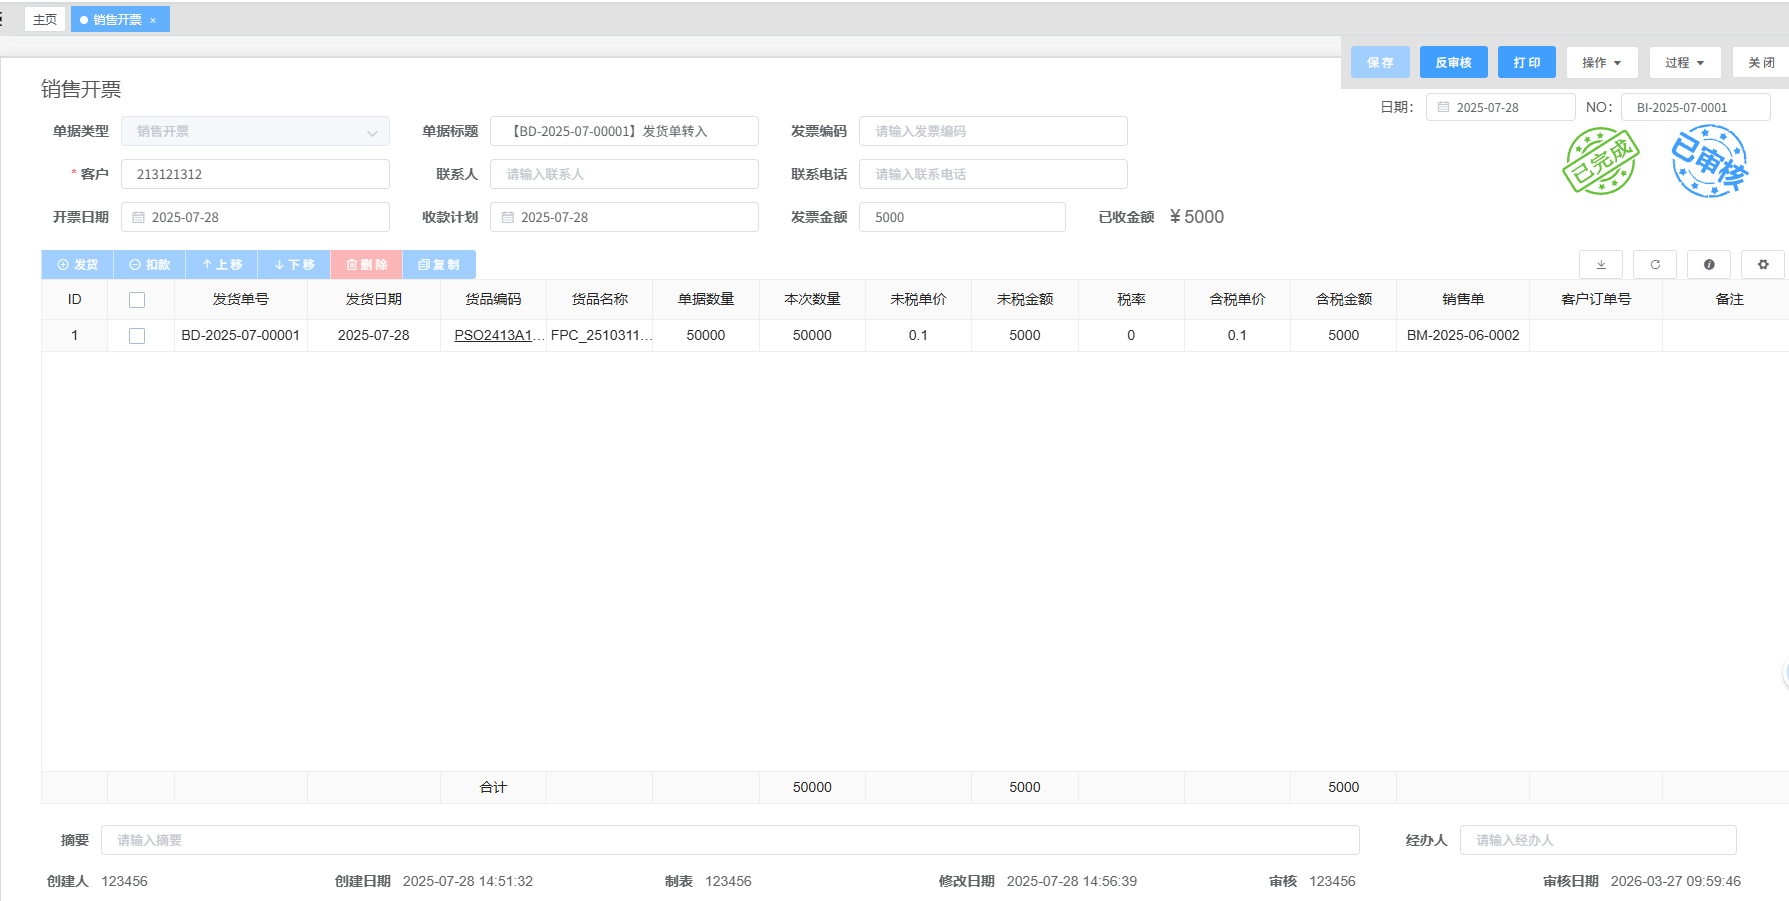Refresh the table with the reload icon
Image resolution: width=1789 pixels, height=901 pixels.
(x=1654, y=265)
